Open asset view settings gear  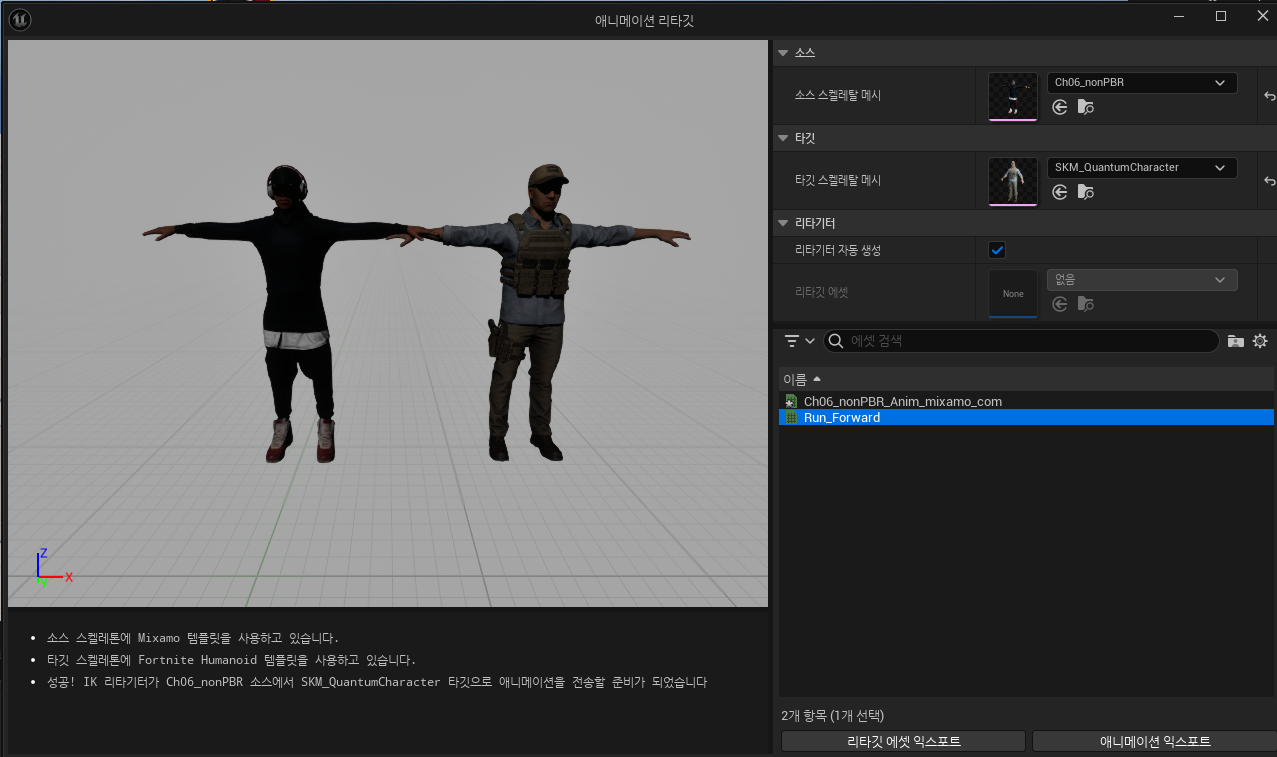(x=1260, y=341)
